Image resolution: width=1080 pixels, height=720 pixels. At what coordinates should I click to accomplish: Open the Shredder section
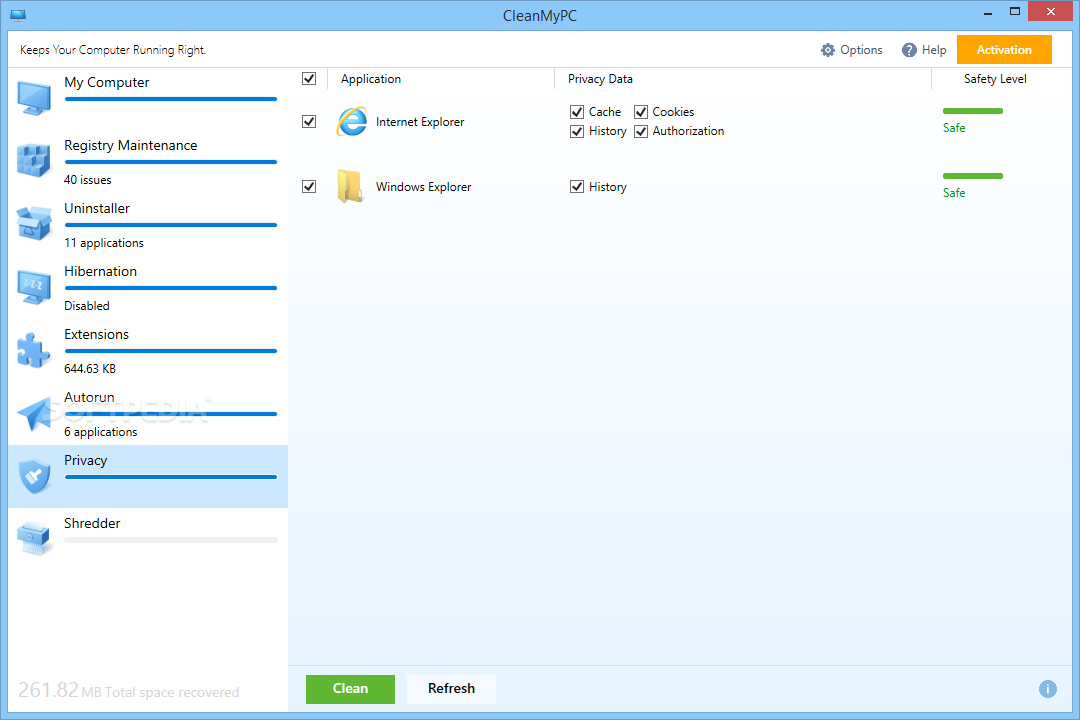pyautogui.click(x=148, y=539)
